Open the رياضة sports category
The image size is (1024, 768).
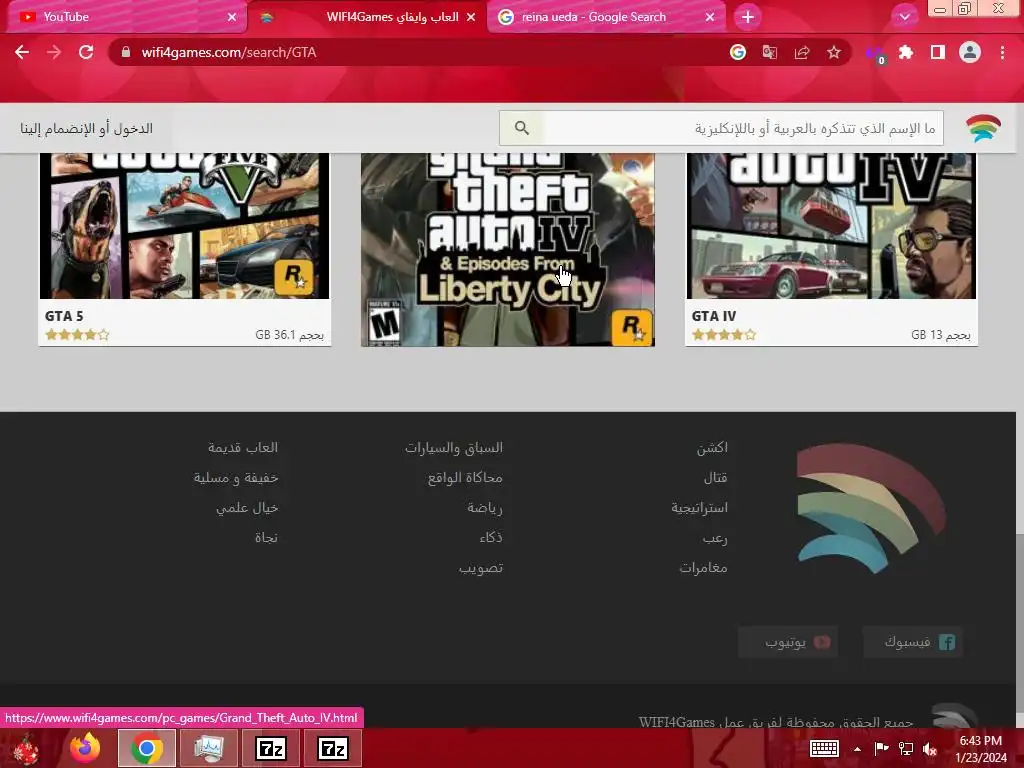point(485,507)
